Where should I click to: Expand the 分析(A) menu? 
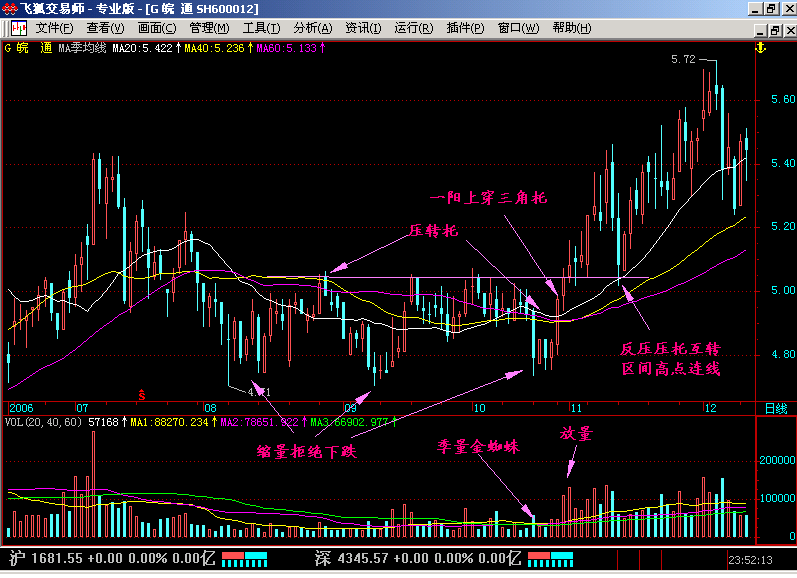[x=313, y=28]
